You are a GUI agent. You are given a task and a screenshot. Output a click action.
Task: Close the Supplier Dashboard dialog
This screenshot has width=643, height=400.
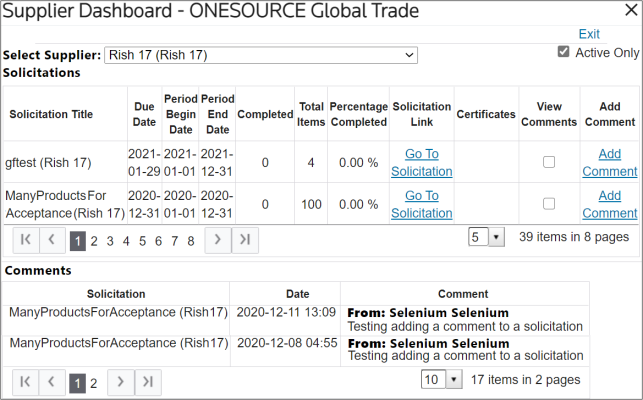(631, 10)
